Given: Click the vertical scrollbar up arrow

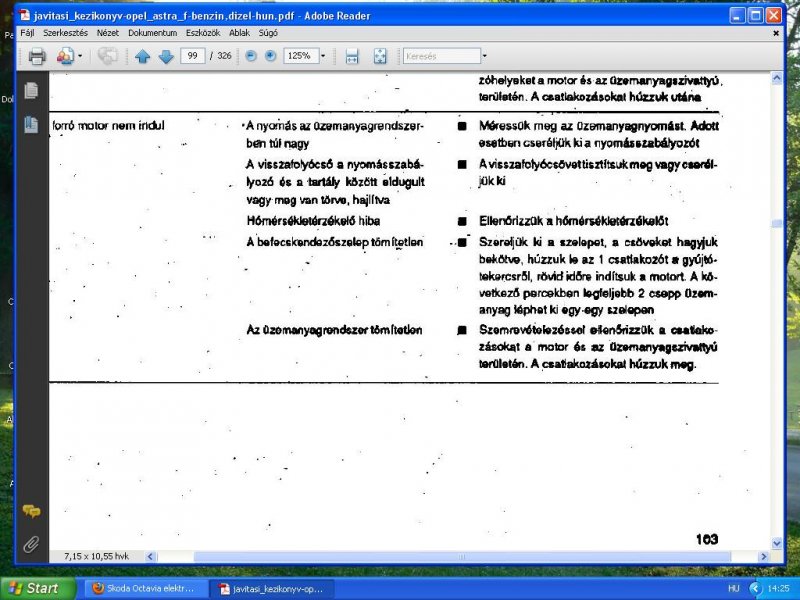Looking at the screenshot, I should [x=777, y=78].
